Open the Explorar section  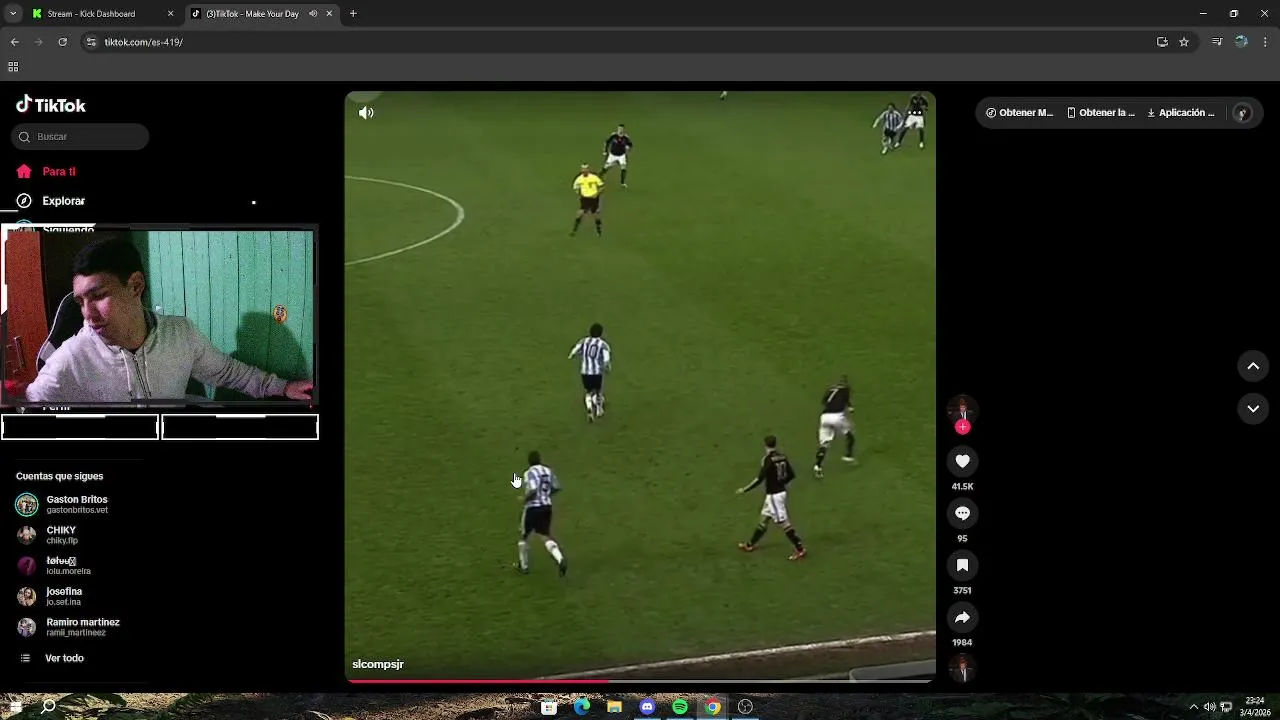pos(51,201)
